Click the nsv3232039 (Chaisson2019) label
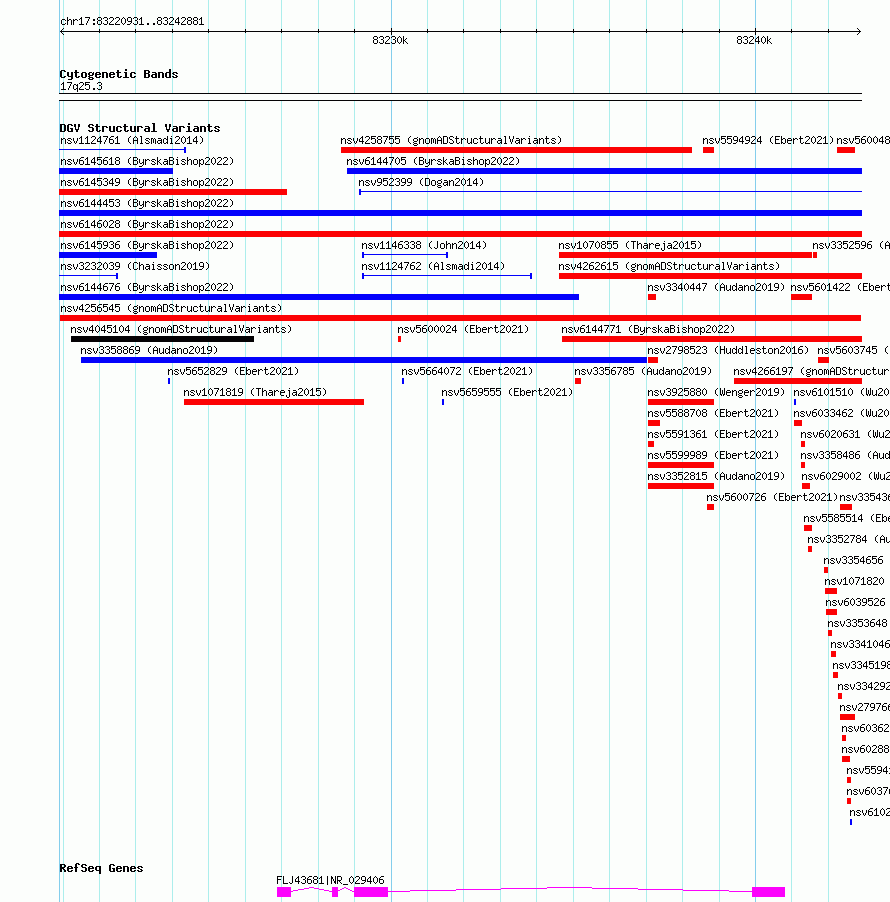890x902 pixels. pos(135,266)
